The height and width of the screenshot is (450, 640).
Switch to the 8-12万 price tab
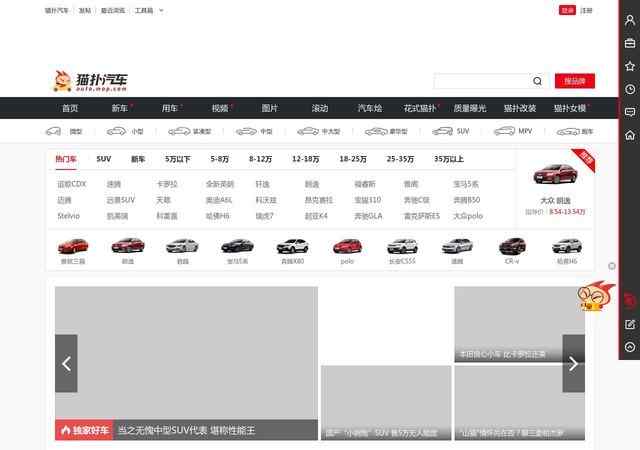(260, 159)
